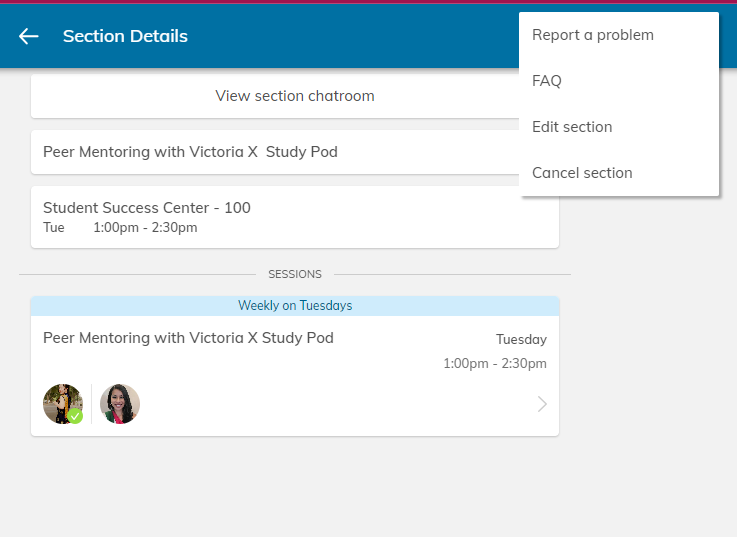The width and height of the screenshot is (737, 537).
Task: Open the View section chatroom button
Action: coord(295,96)
